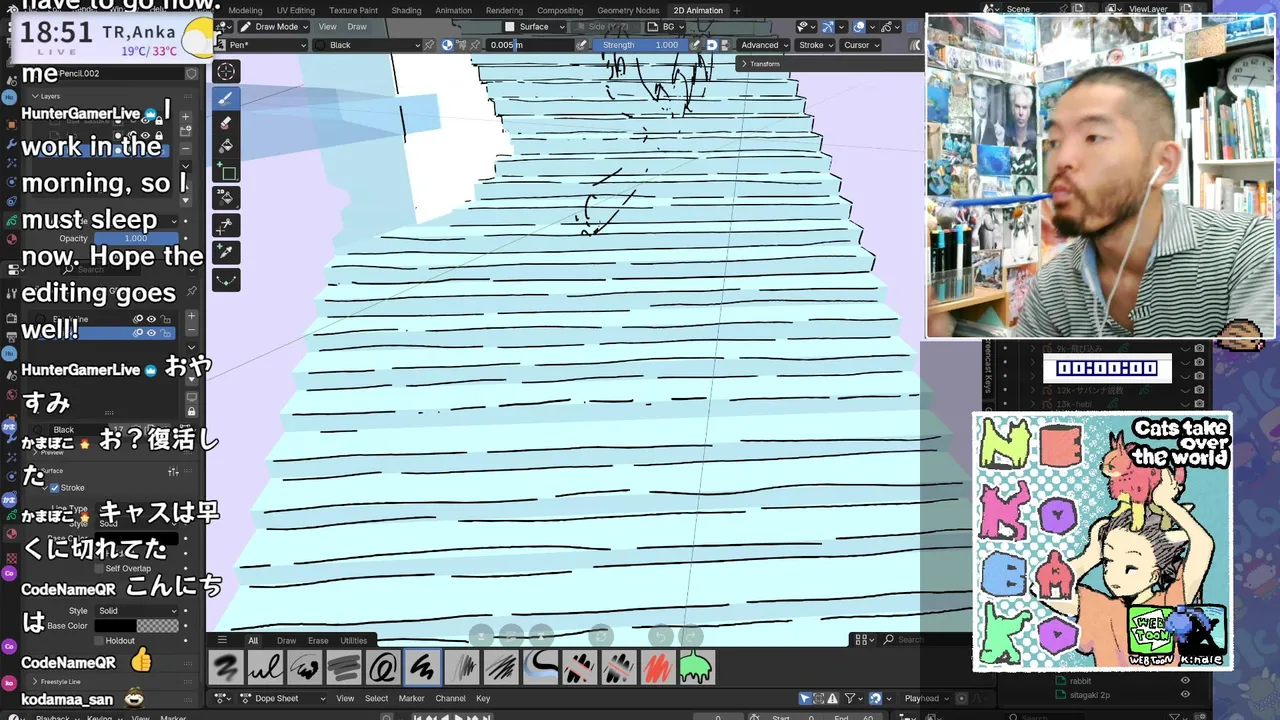Open the BG layer dropdown
The height and width of the screenshot is (720, 1280).
tap(667, 27)
